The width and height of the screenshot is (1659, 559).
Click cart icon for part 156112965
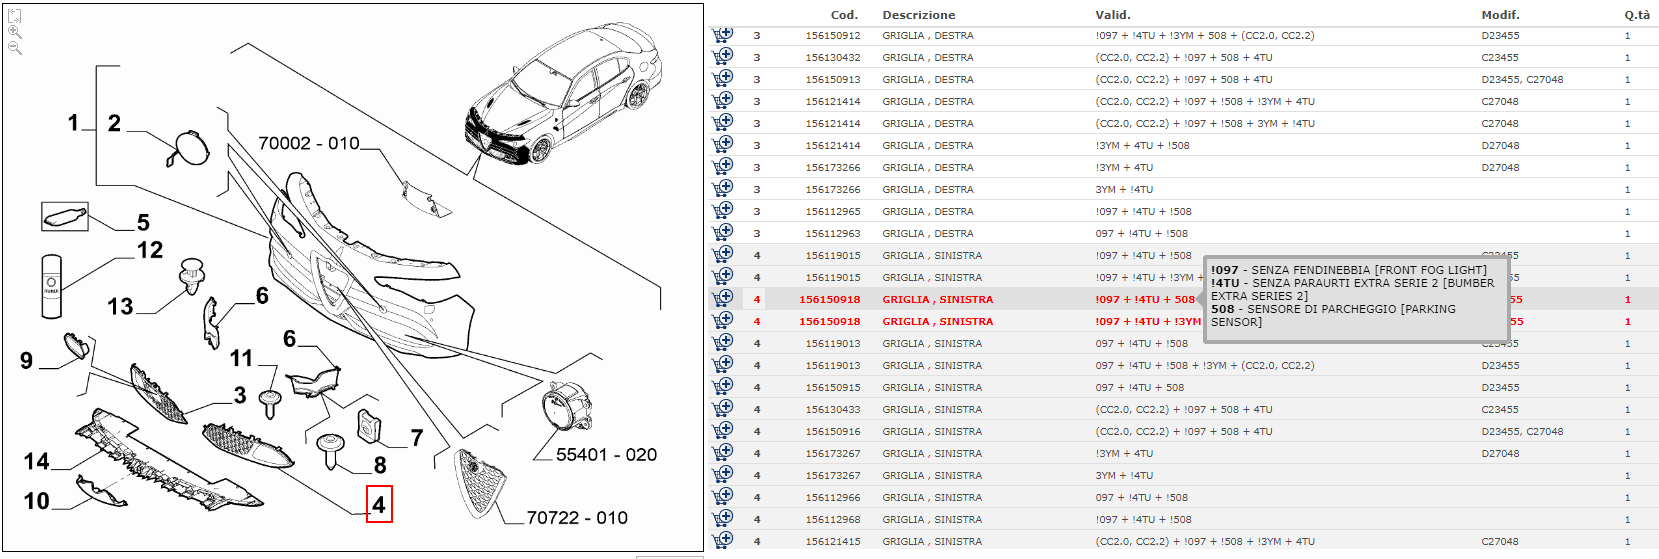pyautogui.click(x=722, y=211)
